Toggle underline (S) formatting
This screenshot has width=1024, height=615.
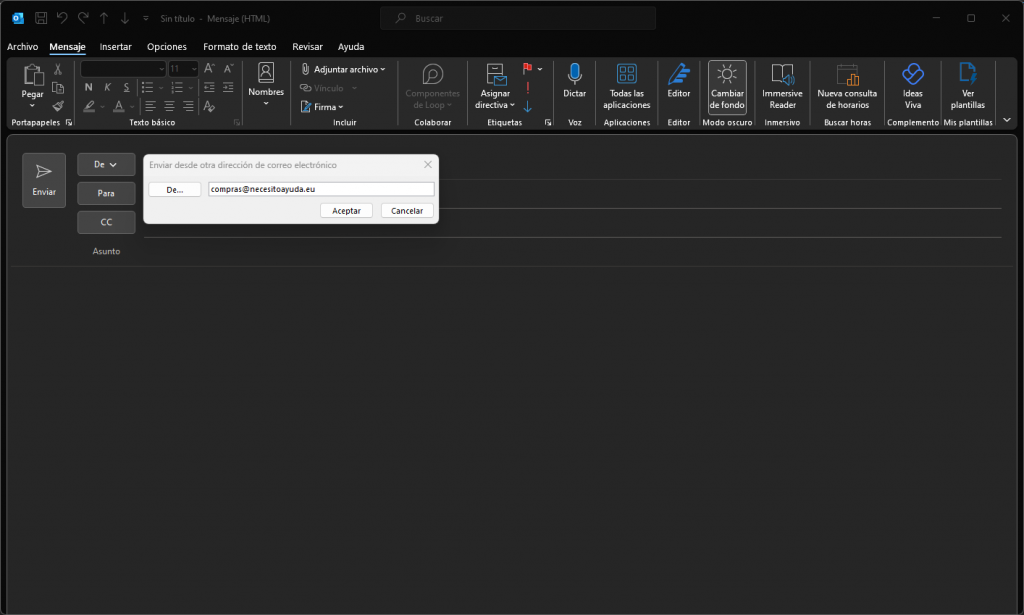pyautogui.click(x=126, y=87)
